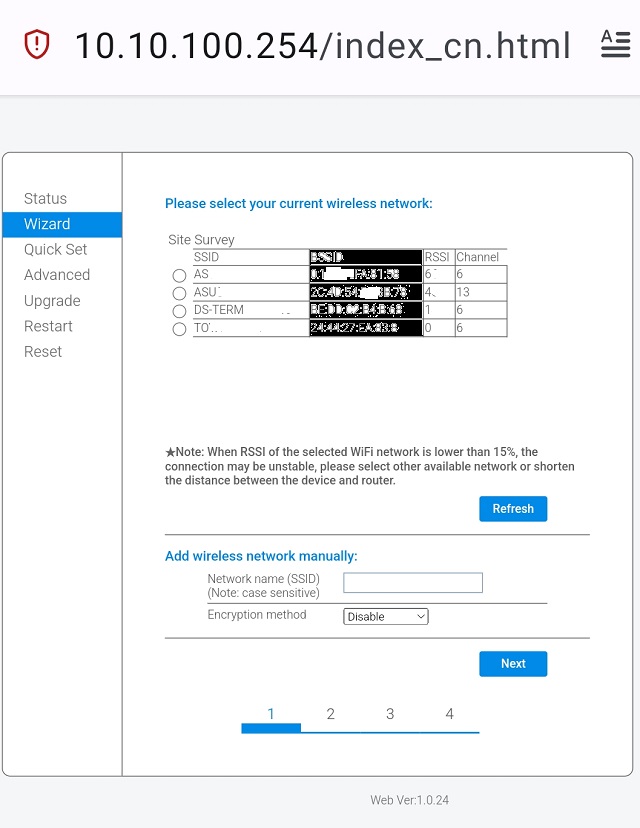Choose Reset from the sidebar

click(43, 352)
